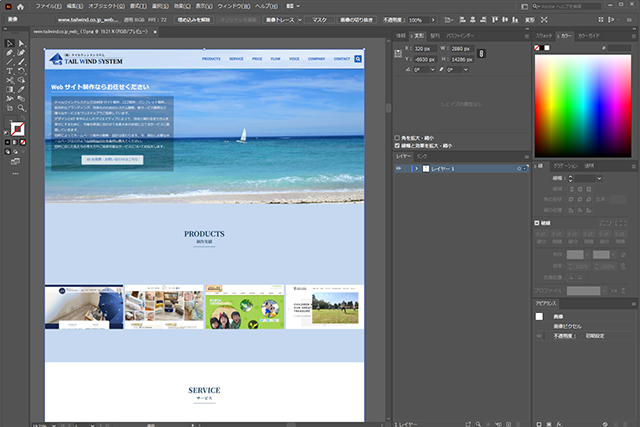Select the Symbol Sprayer tool
This screenshot has height=427, width=640.
click(x=9, y=99)
